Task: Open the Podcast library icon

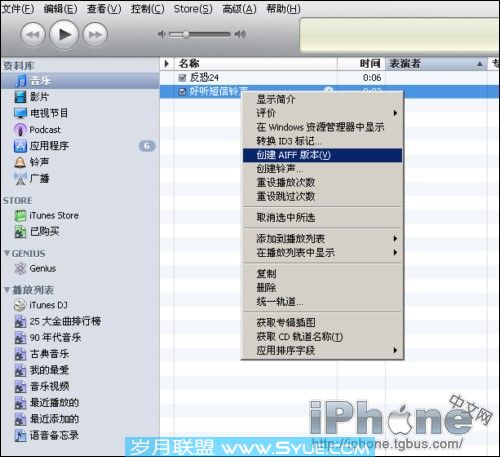Action: click(20, 129)
